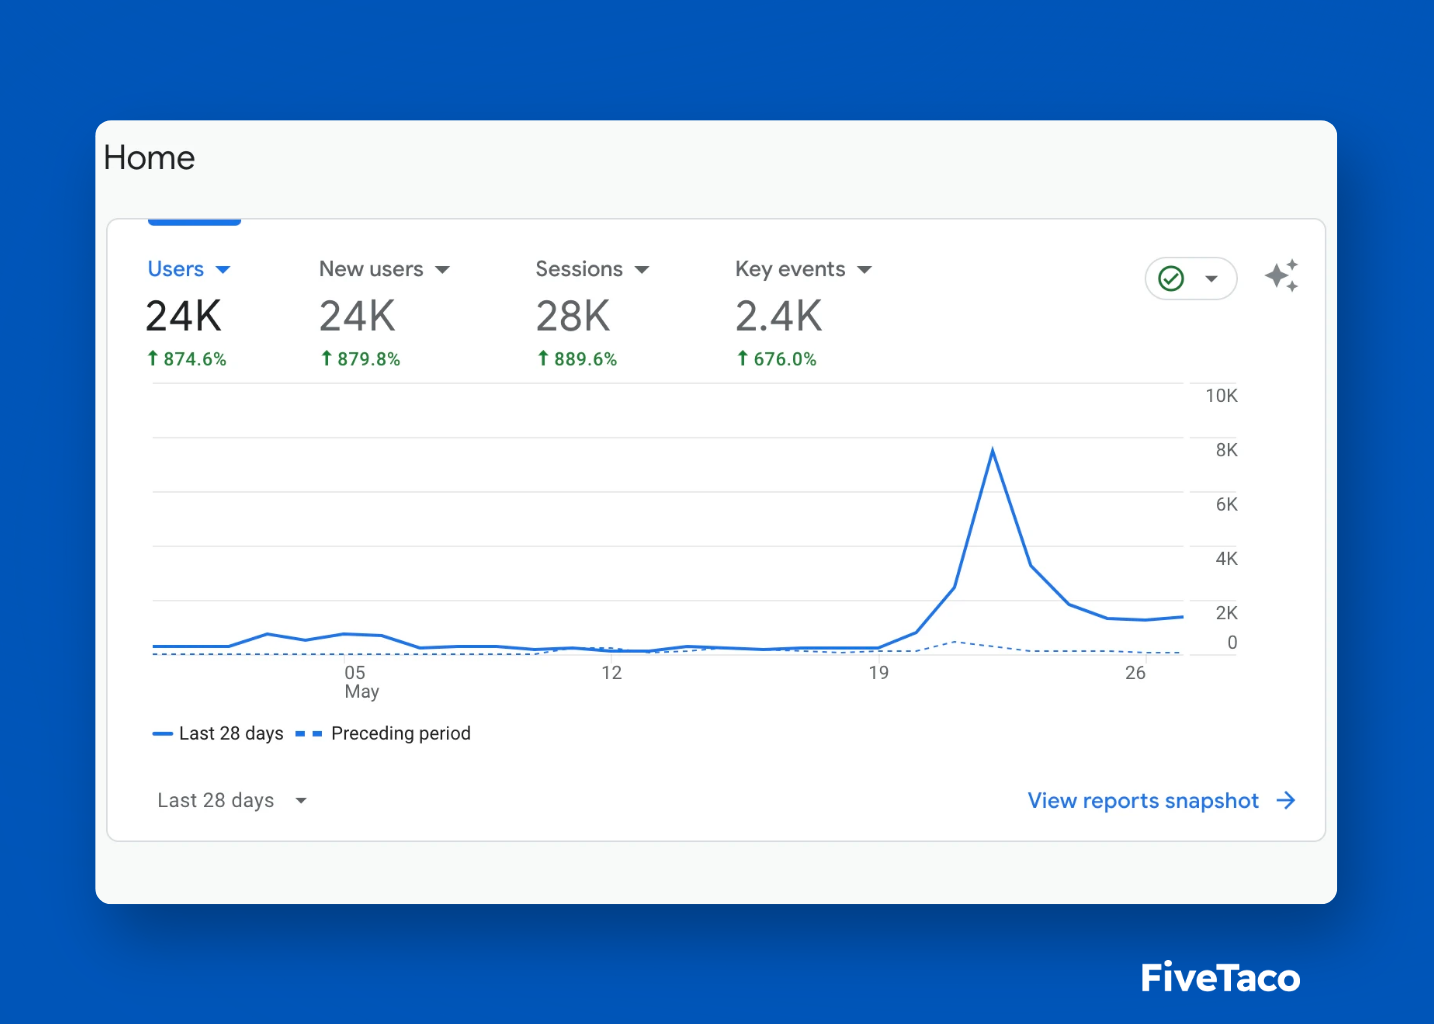Change the Last 28 days date range
Screen dimensions: 1434x1024
tap(232, 800)
